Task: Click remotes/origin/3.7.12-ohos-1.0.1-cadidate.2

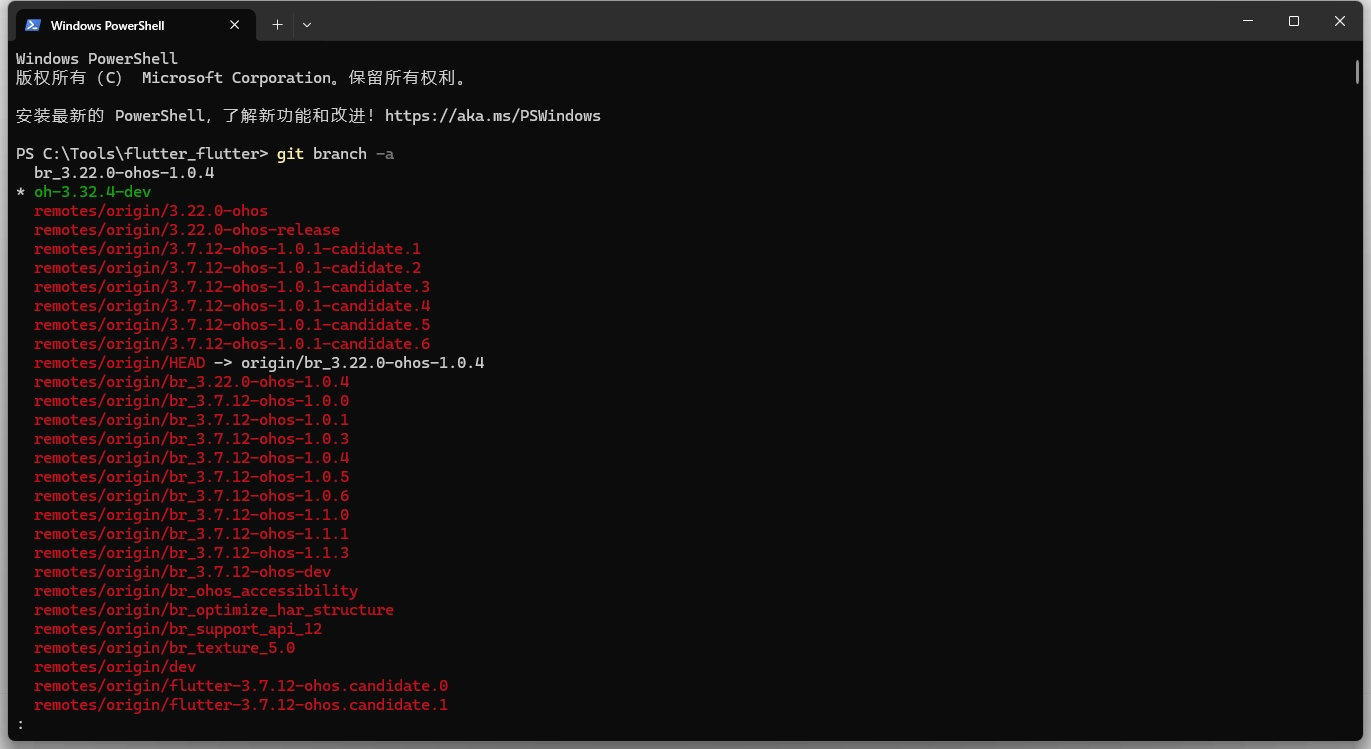Action: click(227, 268)
